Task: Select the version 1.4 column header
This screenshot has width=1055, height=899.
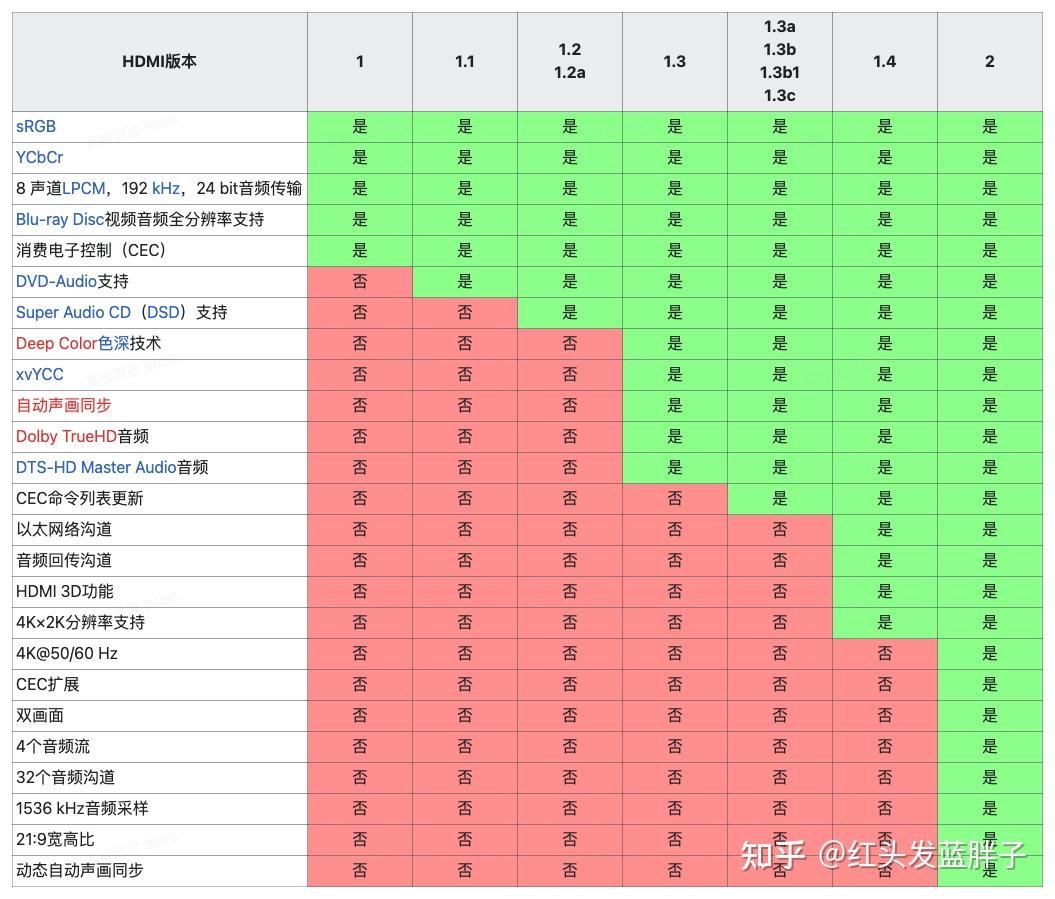Action: point(885,61)
